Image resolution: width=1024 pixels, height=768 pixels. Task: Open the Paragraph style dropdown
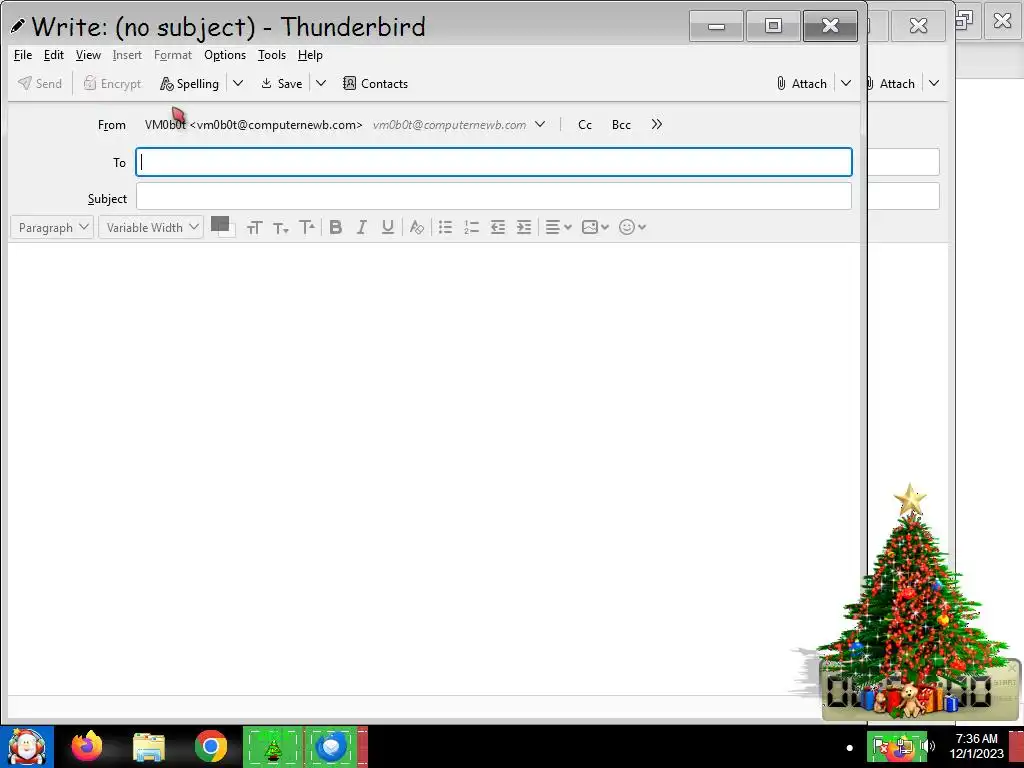click(x=52, y=227)
